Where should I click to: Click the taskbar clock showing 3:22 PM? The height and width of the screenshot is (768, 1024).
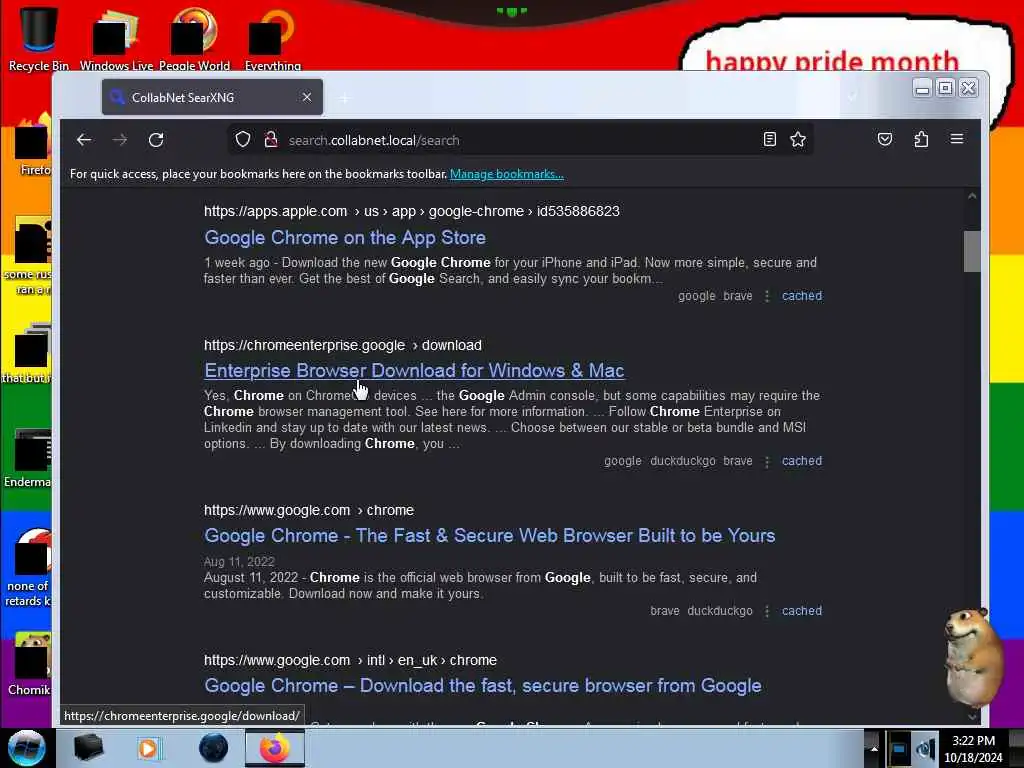pos(973,749)
